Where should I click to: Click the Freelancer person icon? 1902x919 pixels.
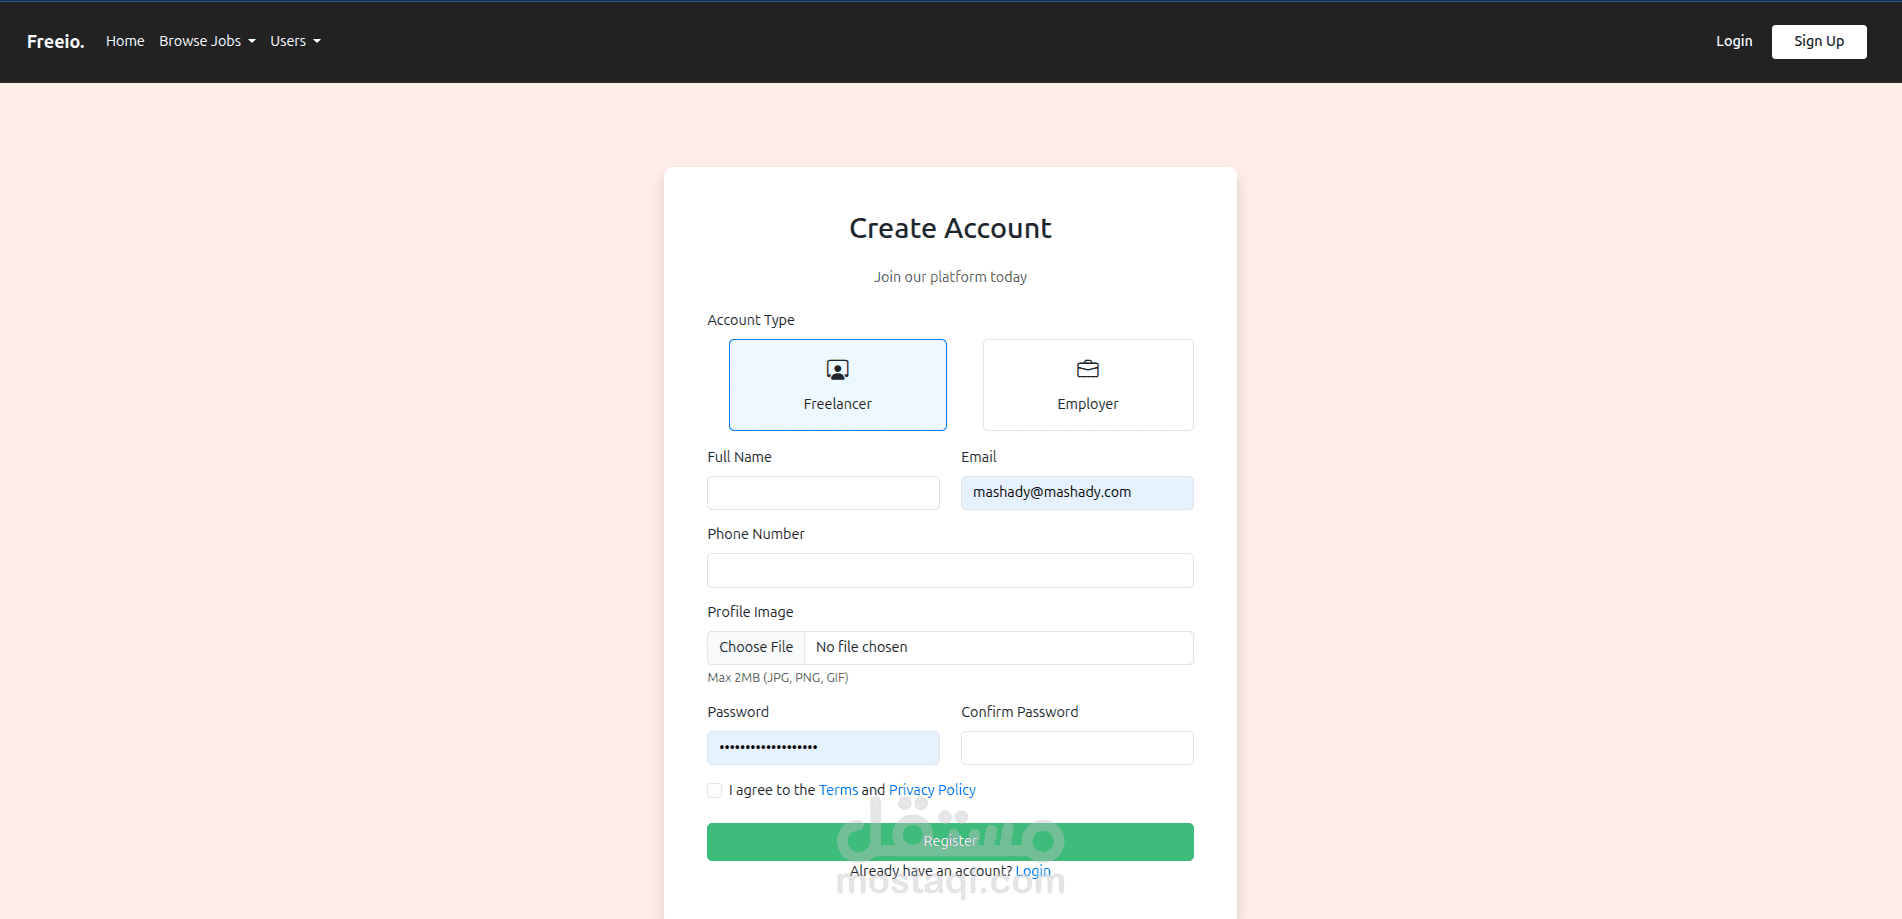(x=837, y=370)
